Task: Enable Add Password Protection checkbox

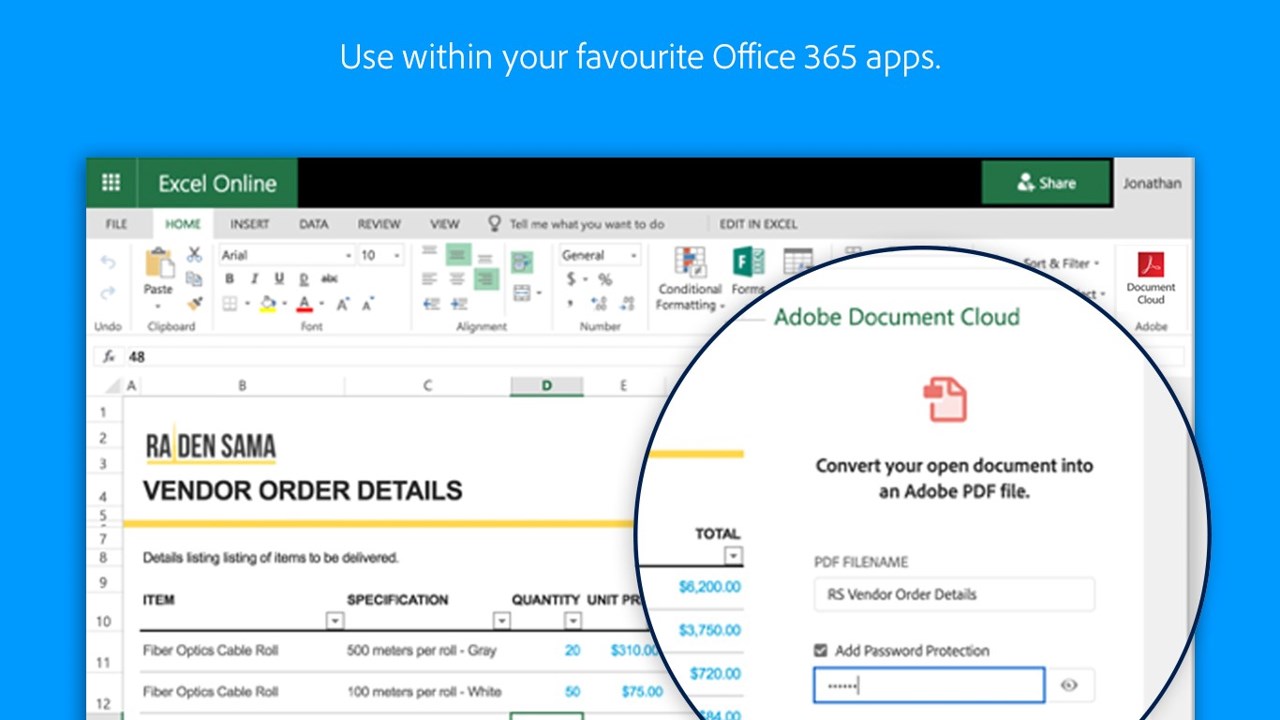Action: pos(821,650)
